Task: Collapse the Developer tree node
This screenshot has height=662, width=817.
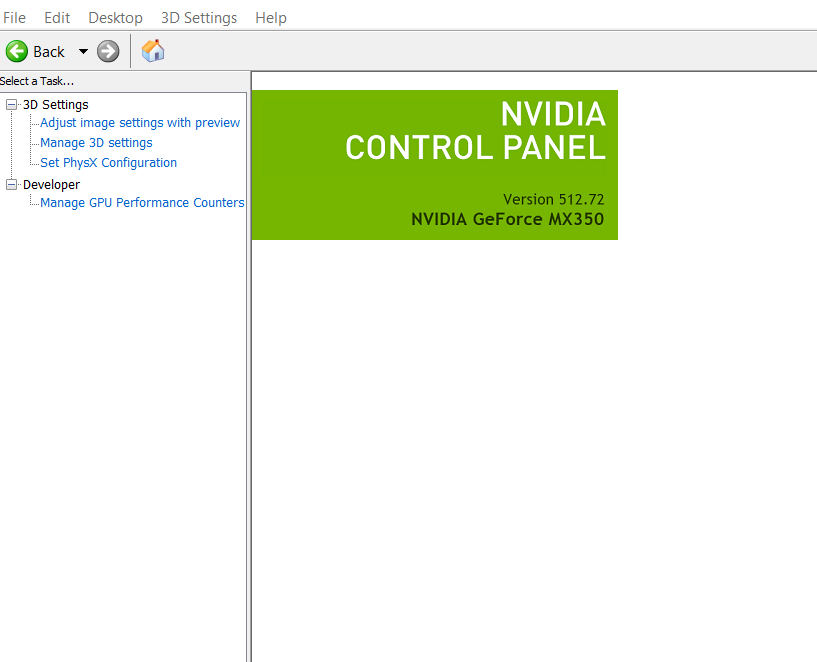Action: pos(12,185)
